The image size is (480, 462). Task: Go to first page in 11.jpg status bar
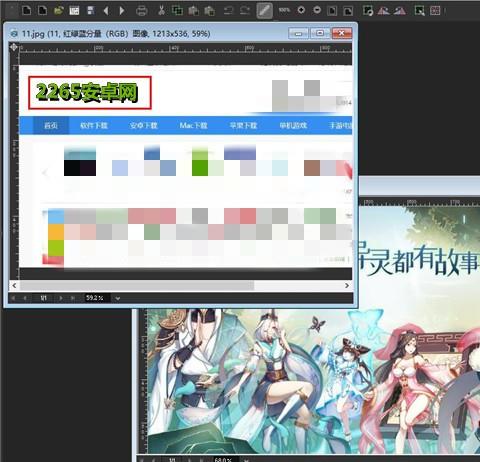click(14, 298)
